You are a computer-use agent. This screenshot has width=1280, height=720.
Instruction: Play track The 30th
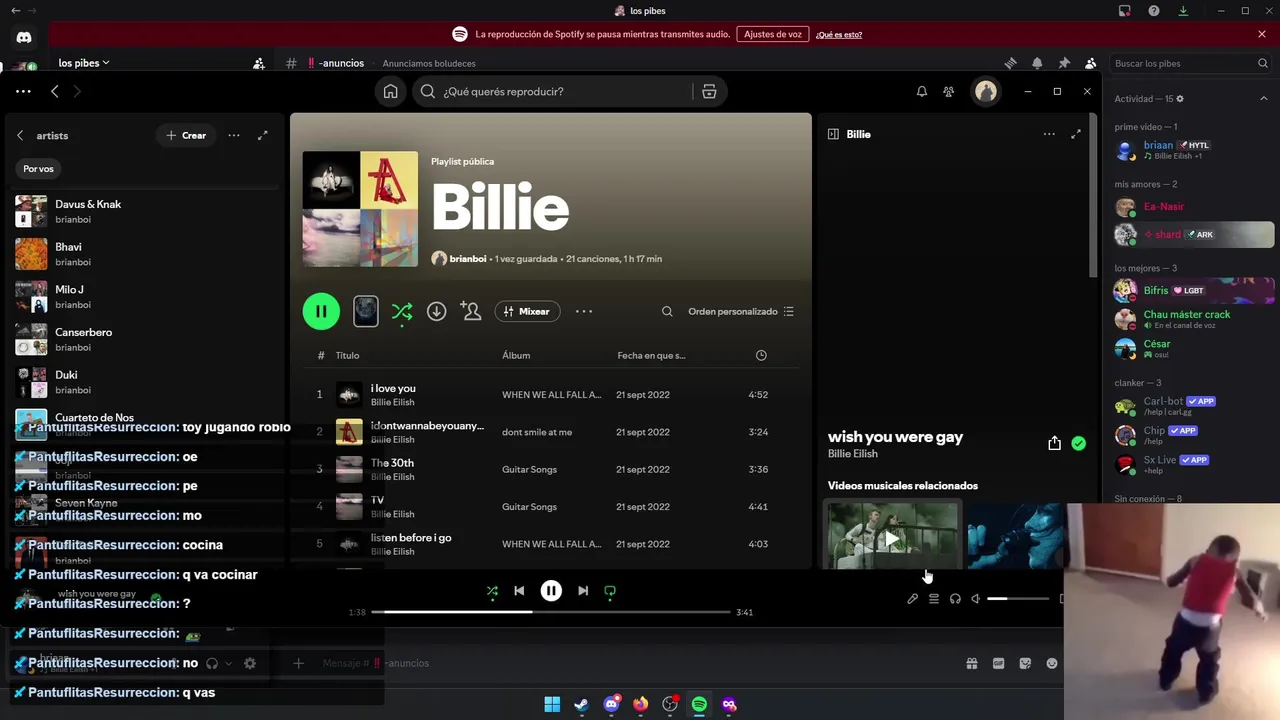point(392,463)
